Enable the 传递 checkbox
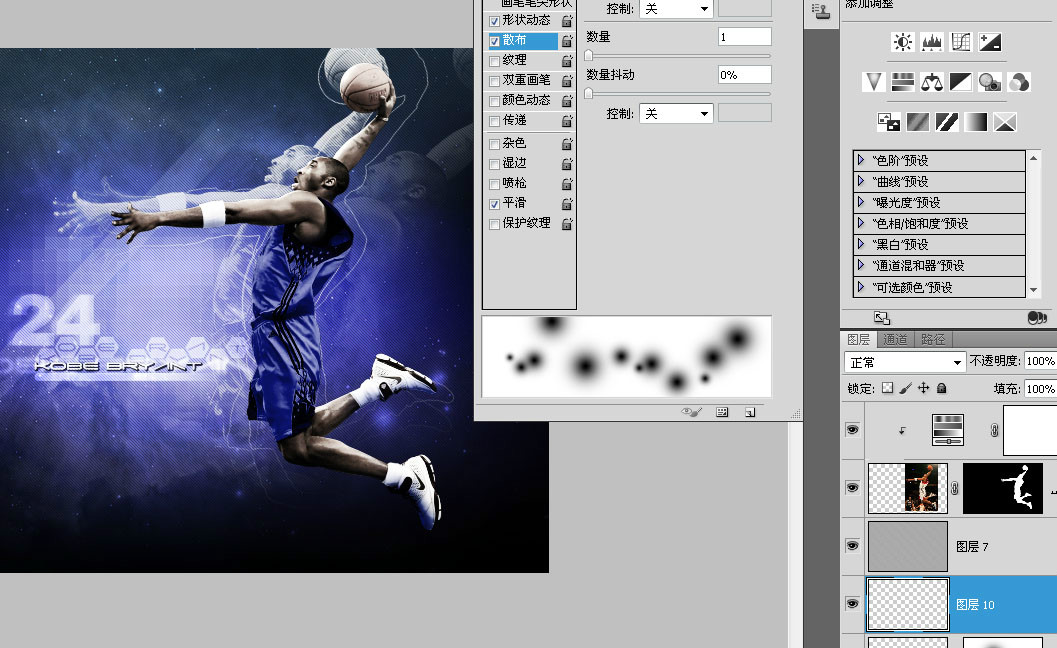Screen dimensions: 1057x648 pyautogui.click(x=494, y=121)
